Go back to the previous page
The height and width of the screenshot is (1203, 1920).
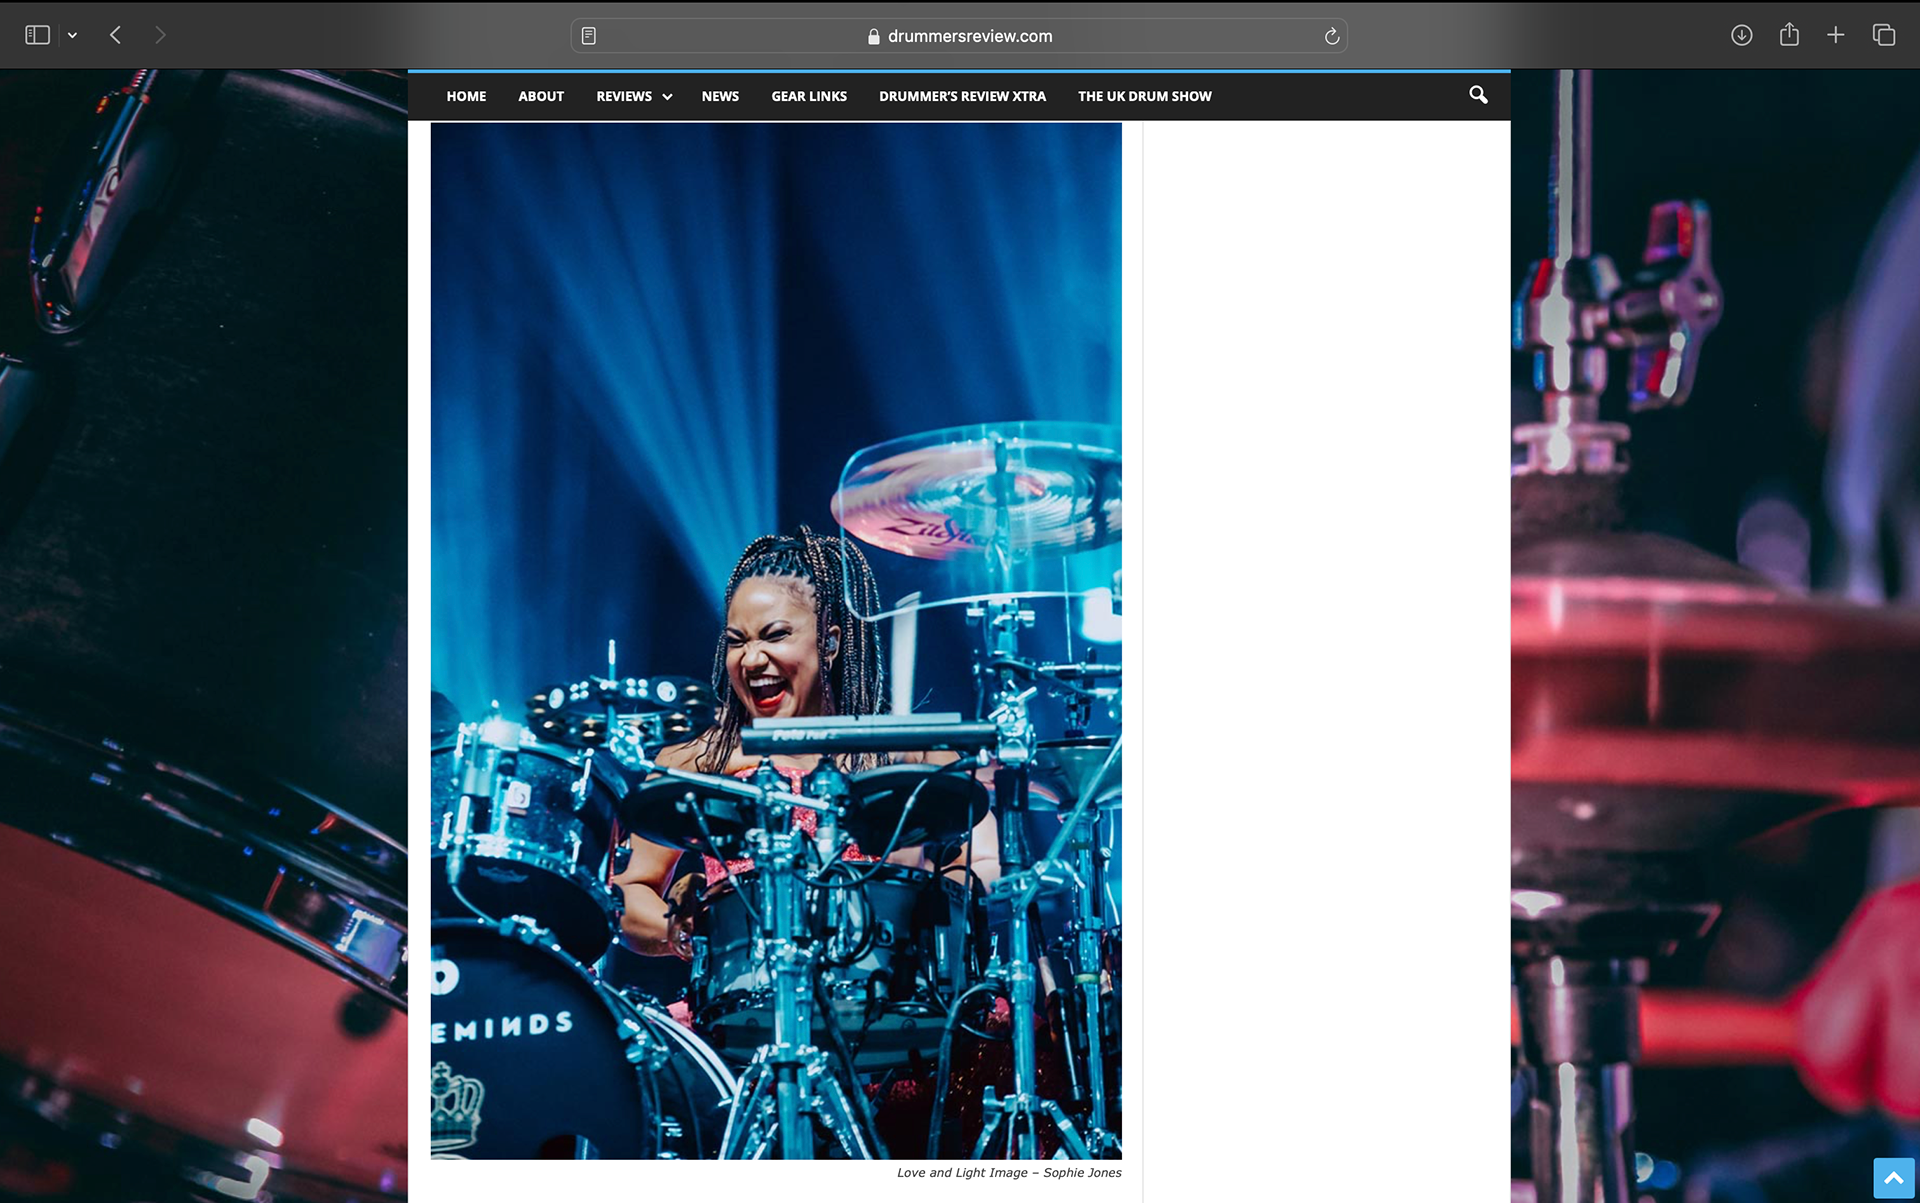[x=115, y=34]
